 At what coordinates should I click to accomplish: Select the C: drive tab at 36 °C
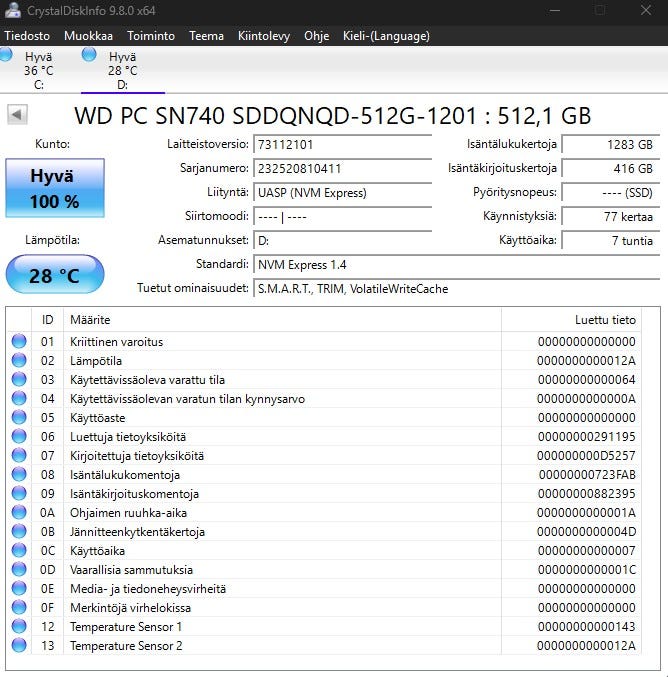[39, 70]
